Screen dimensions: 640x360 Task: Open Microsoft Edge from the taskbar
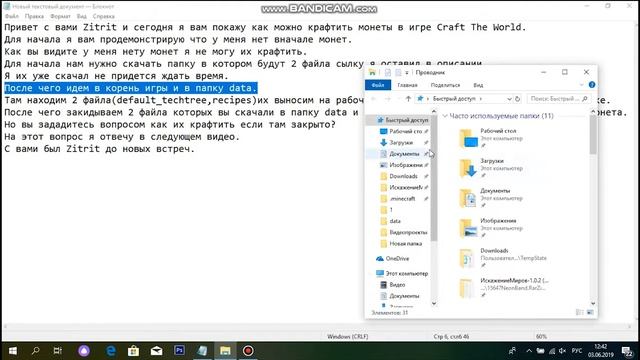[111, 351]
